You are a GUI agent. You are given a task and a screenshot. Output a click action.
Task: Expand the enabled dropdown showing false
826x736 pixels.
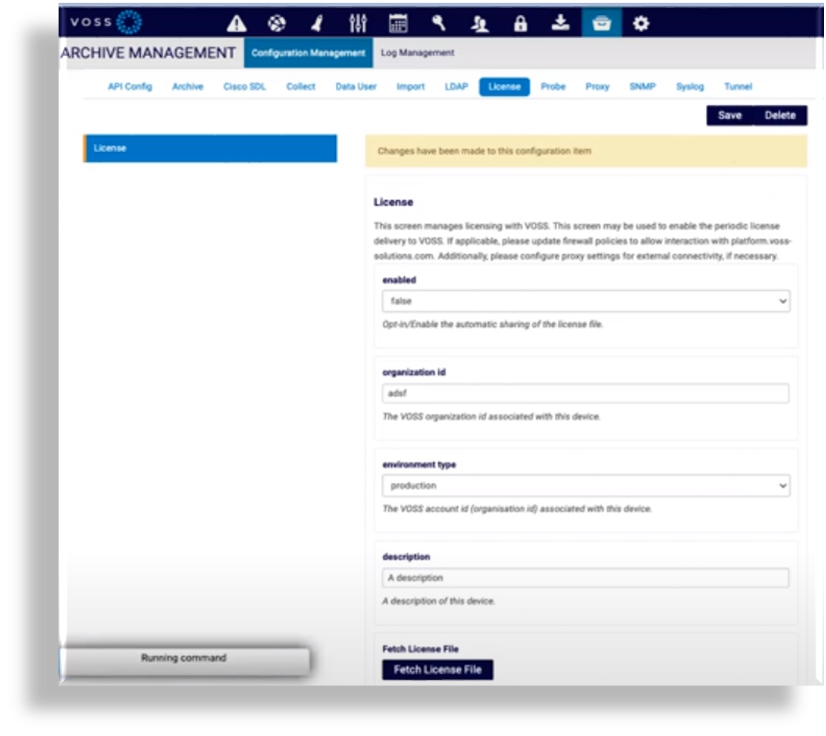(x=585, y=301)
